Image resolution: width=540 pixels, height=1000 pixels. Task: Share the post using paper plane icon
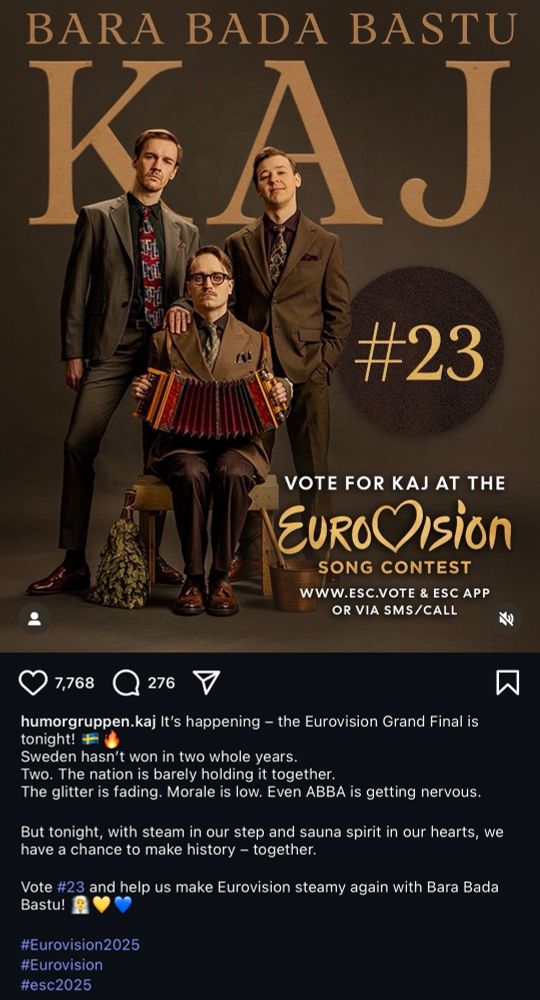[x=206, y=682]
